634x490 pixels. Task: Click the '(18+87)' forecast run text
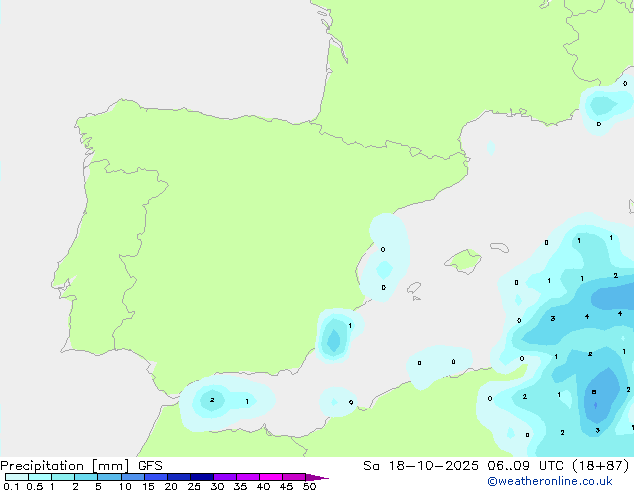click(x=601, y=466)
